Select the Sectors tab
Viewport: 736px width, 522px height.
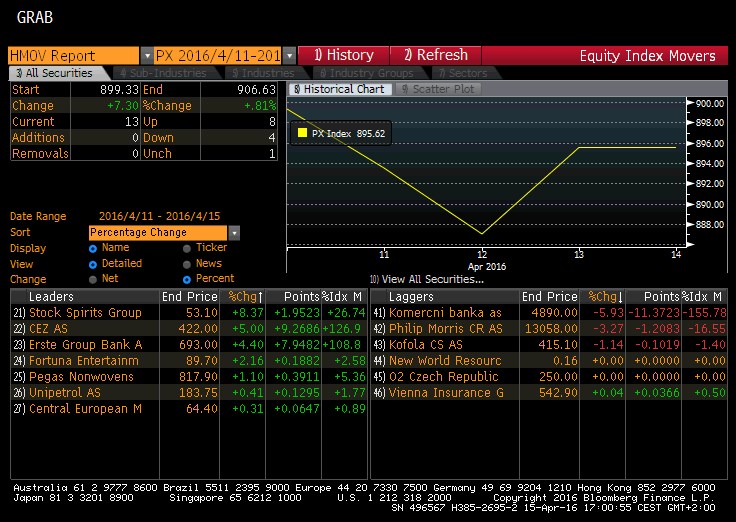coord(464,73)
